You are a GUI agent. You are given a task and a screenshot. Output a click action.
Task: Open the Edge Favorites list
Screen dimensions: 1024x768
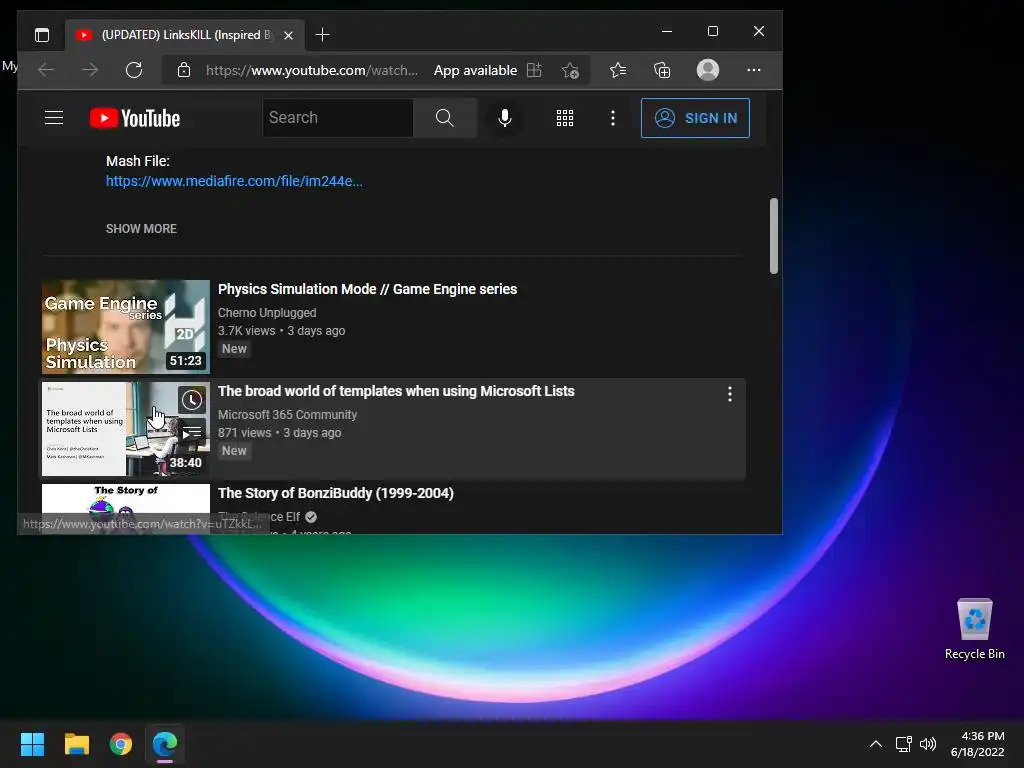tap(618, 70)
